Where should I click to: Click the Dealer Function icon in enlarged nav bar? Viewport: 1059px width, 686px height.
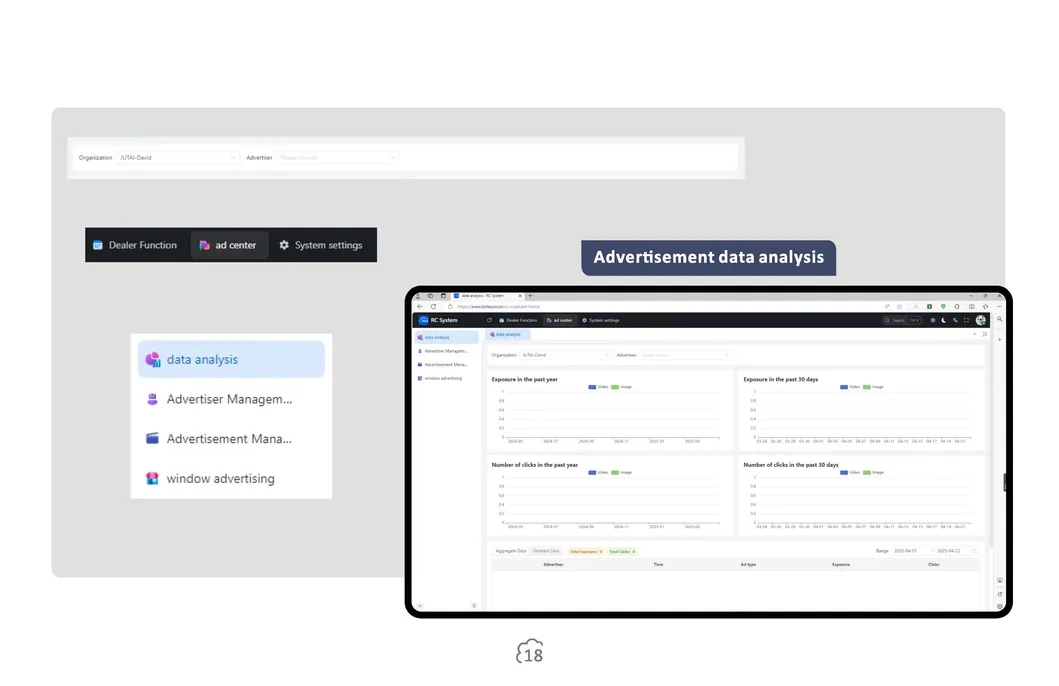point(98,245)
